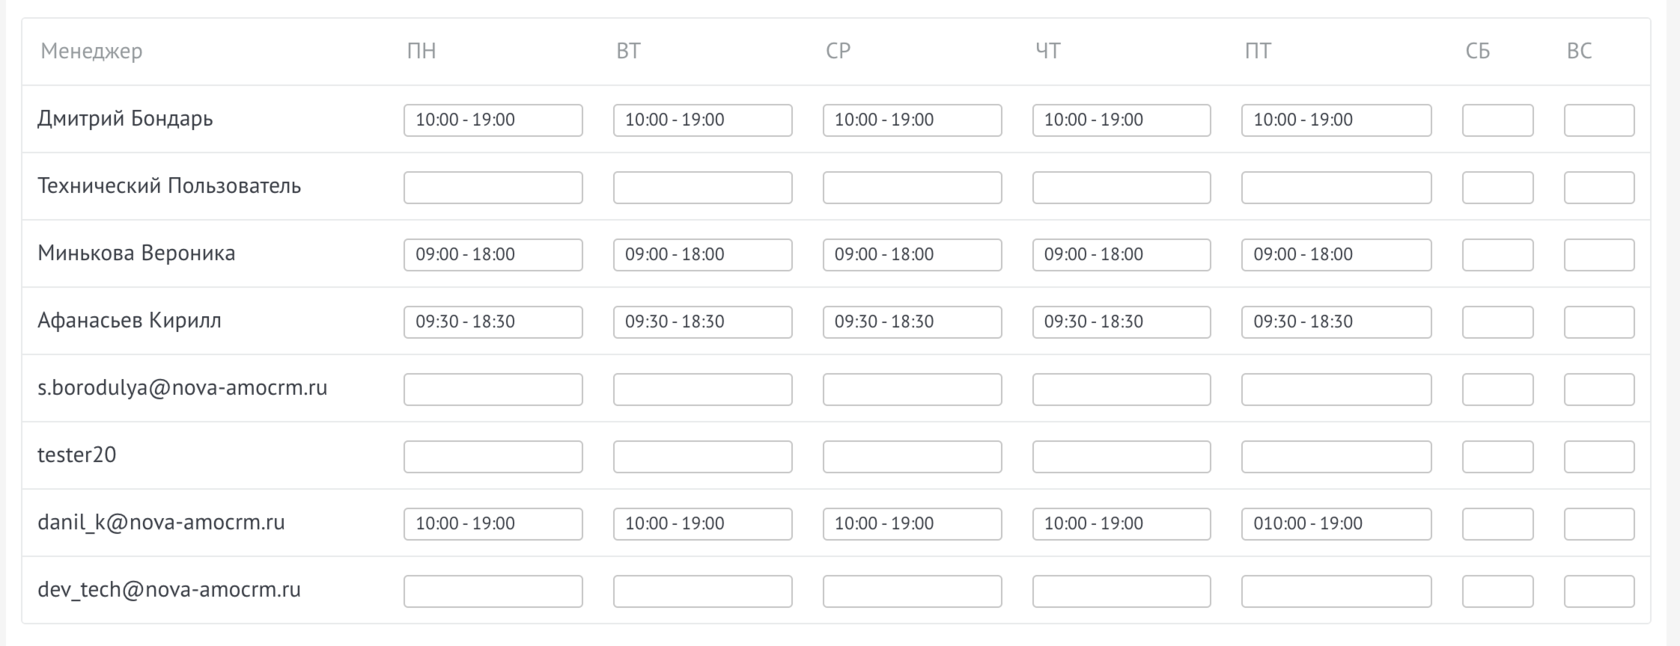The height and width of the screenshot is (646, 1680).
Task: Click Saturday field for Дмитрий Бондарь
Action: click(1497, 120)
